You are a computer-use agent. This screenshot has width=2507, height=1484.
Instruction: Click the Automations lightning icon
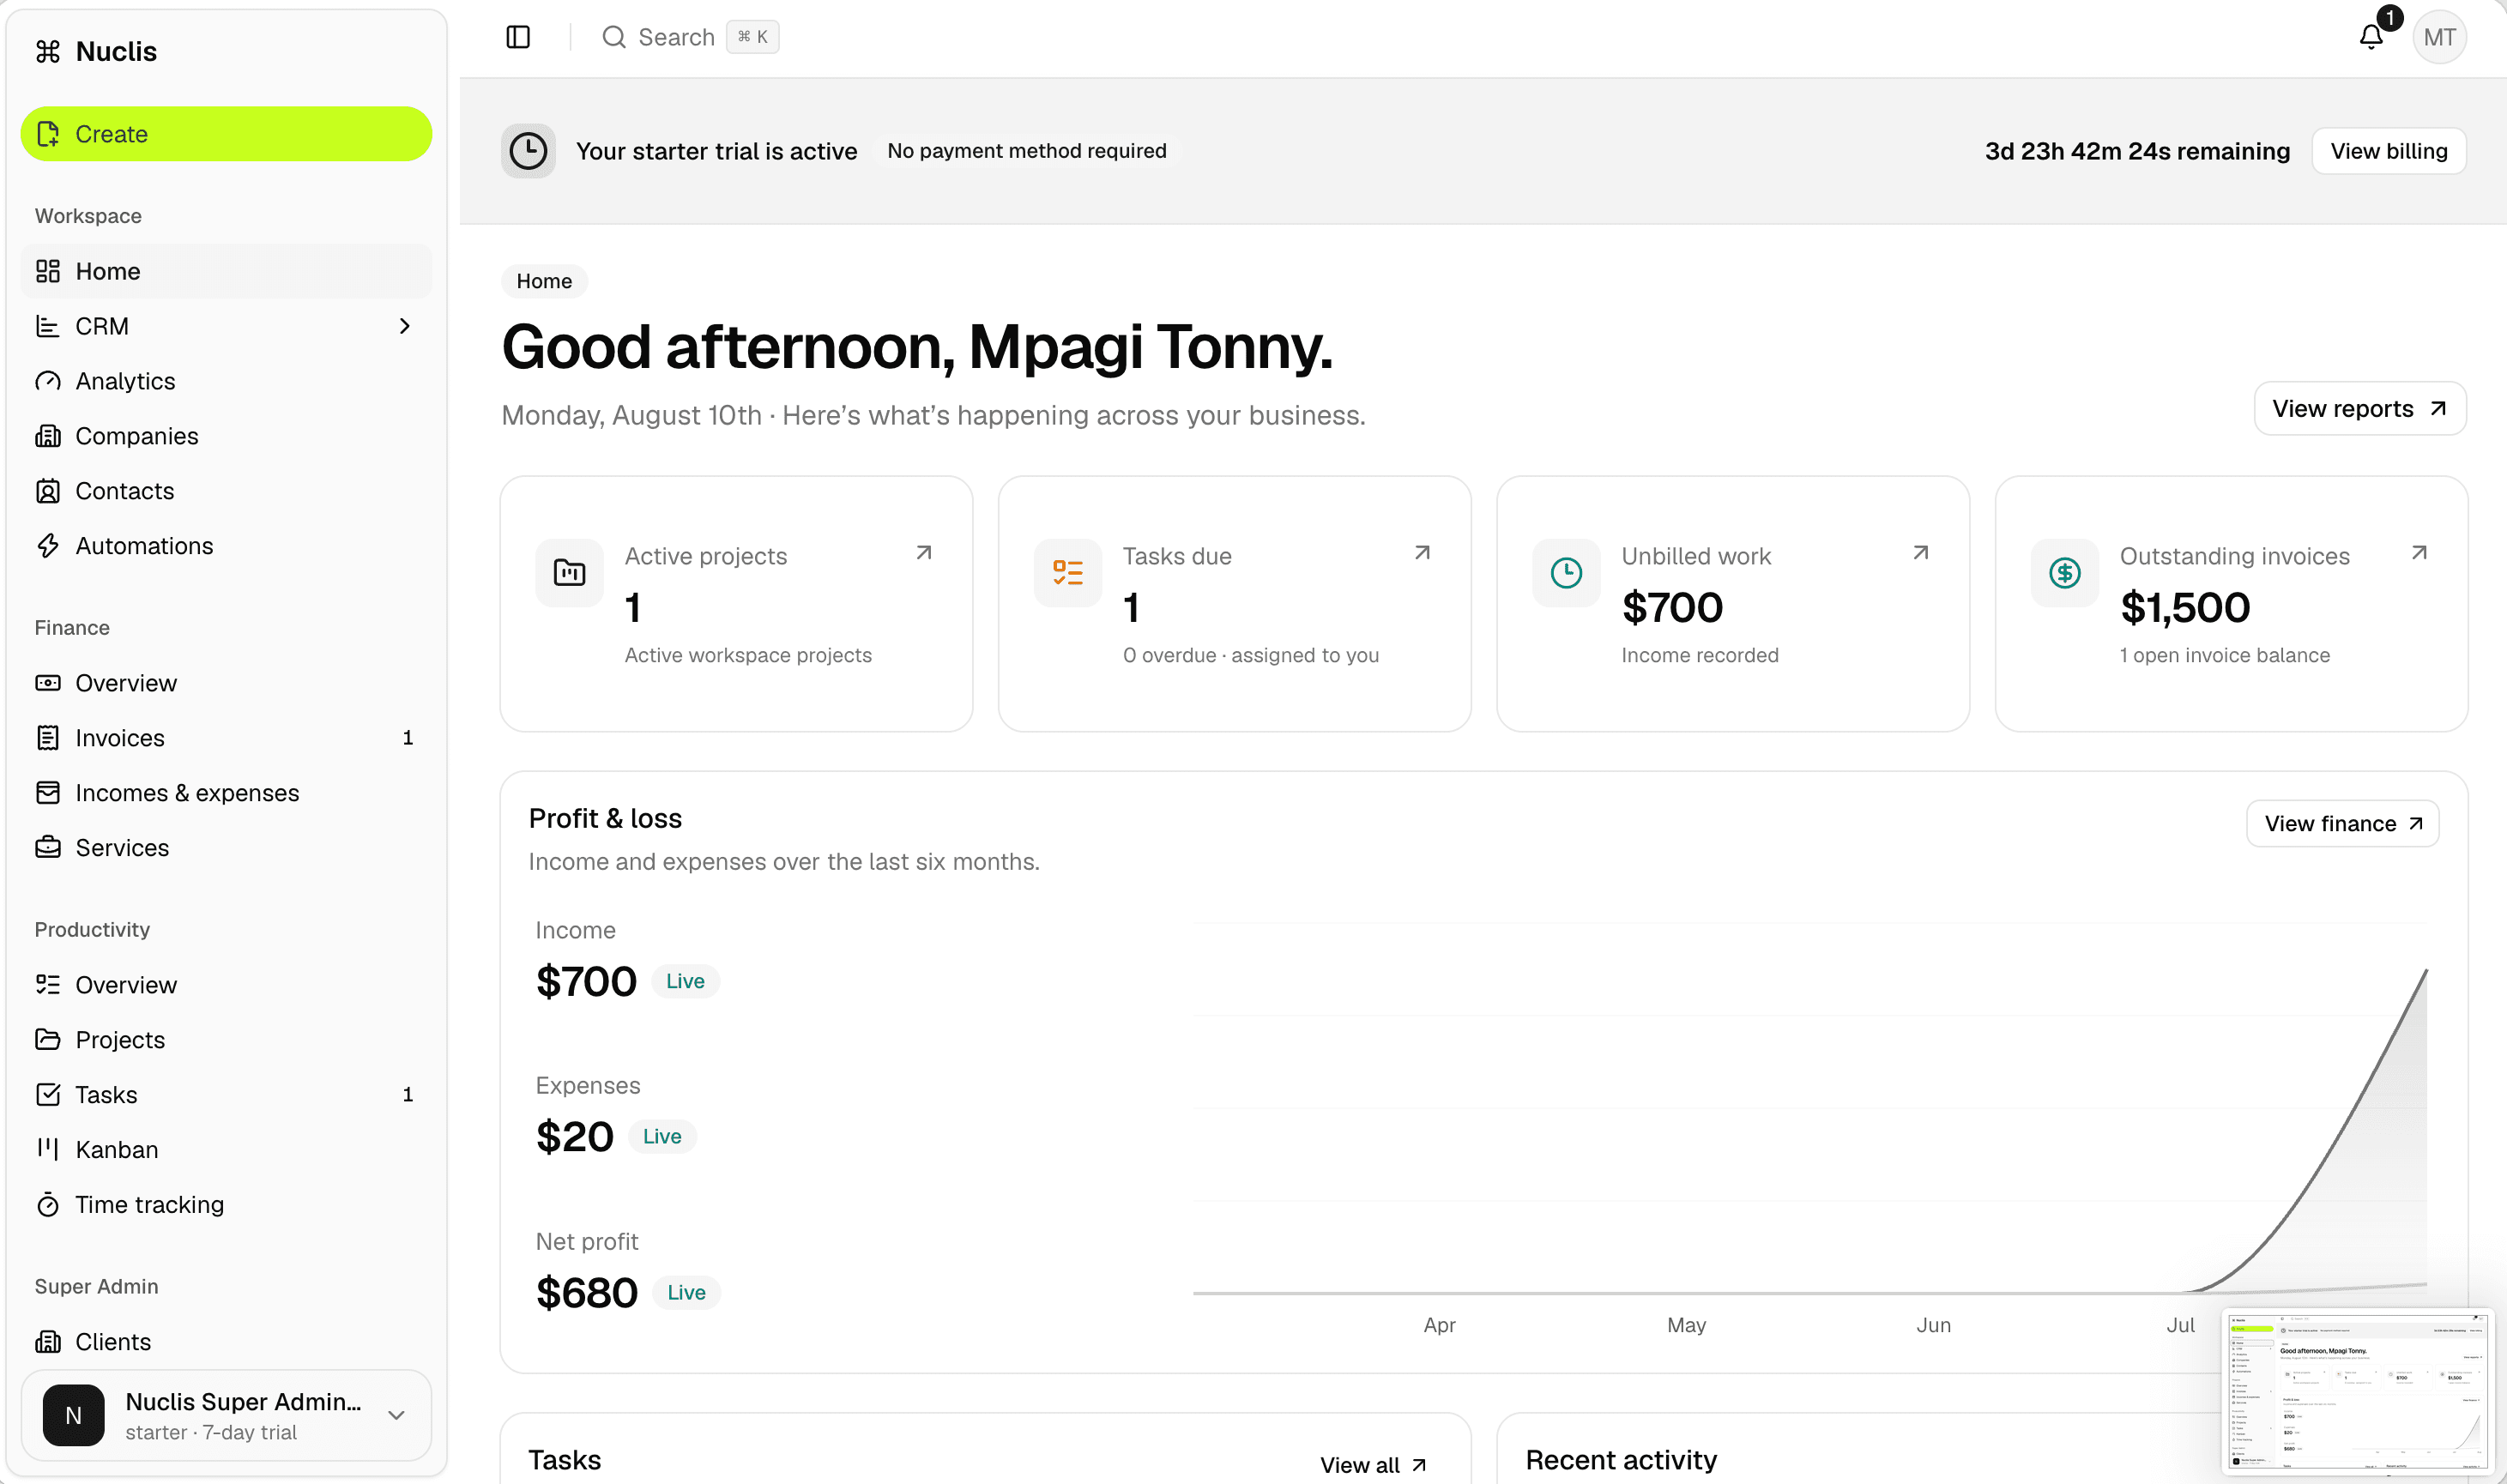pos(48,546)
